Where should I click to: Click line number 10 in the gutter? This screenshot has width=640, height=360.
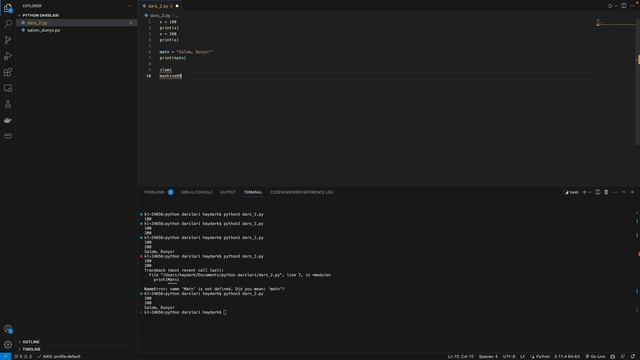[148, 76]
